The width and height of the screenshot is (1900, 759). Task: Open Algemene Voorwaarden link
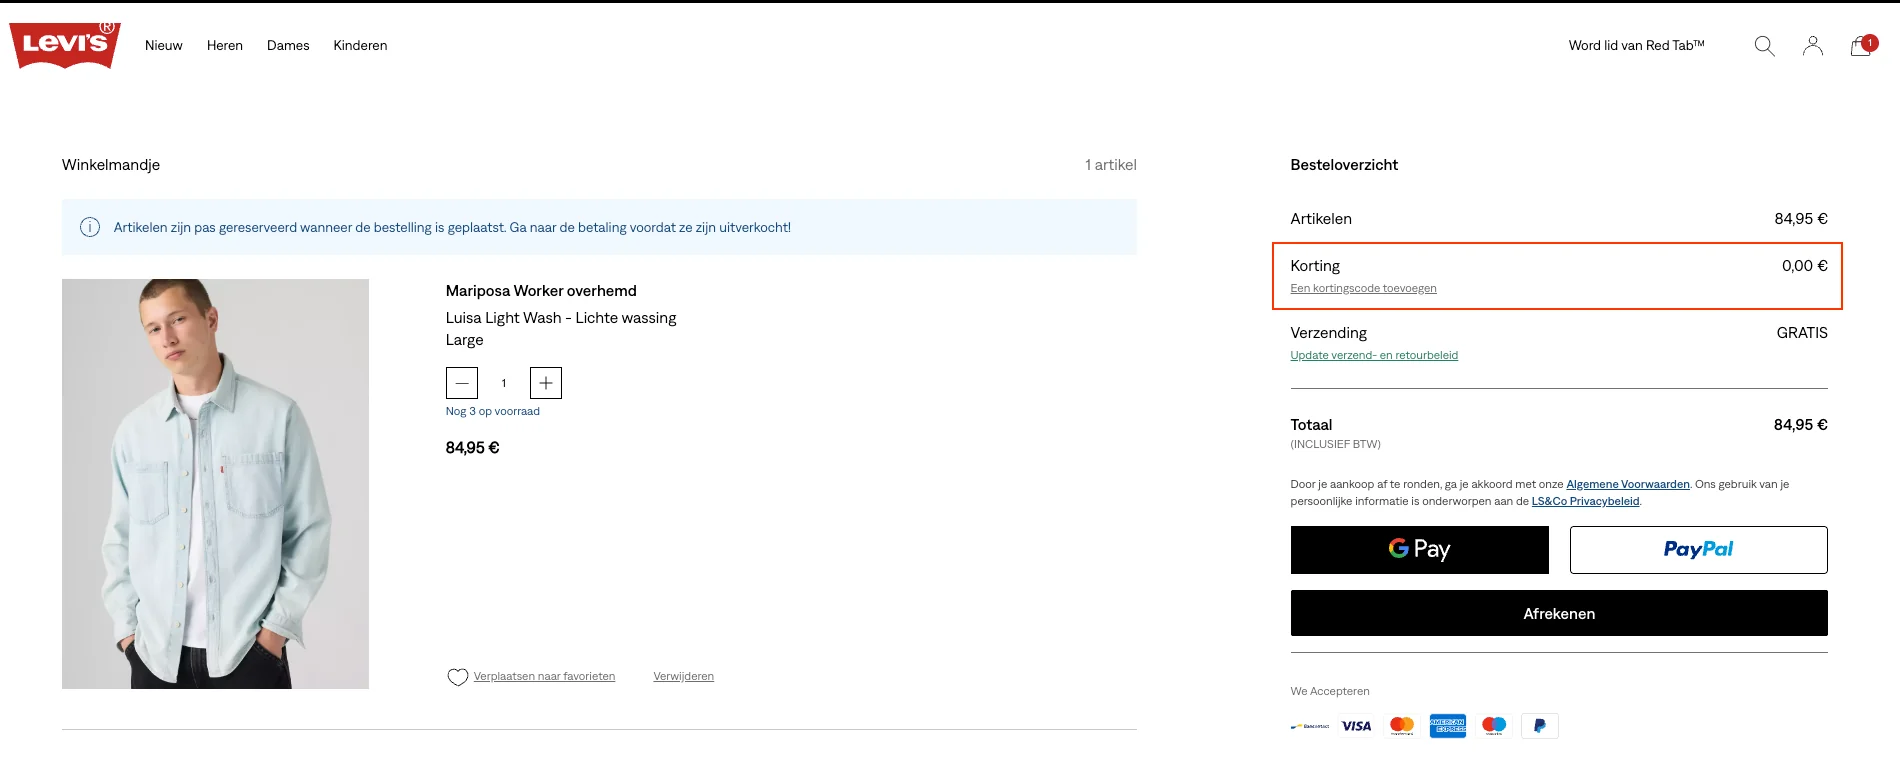[x=1628, y=484]
